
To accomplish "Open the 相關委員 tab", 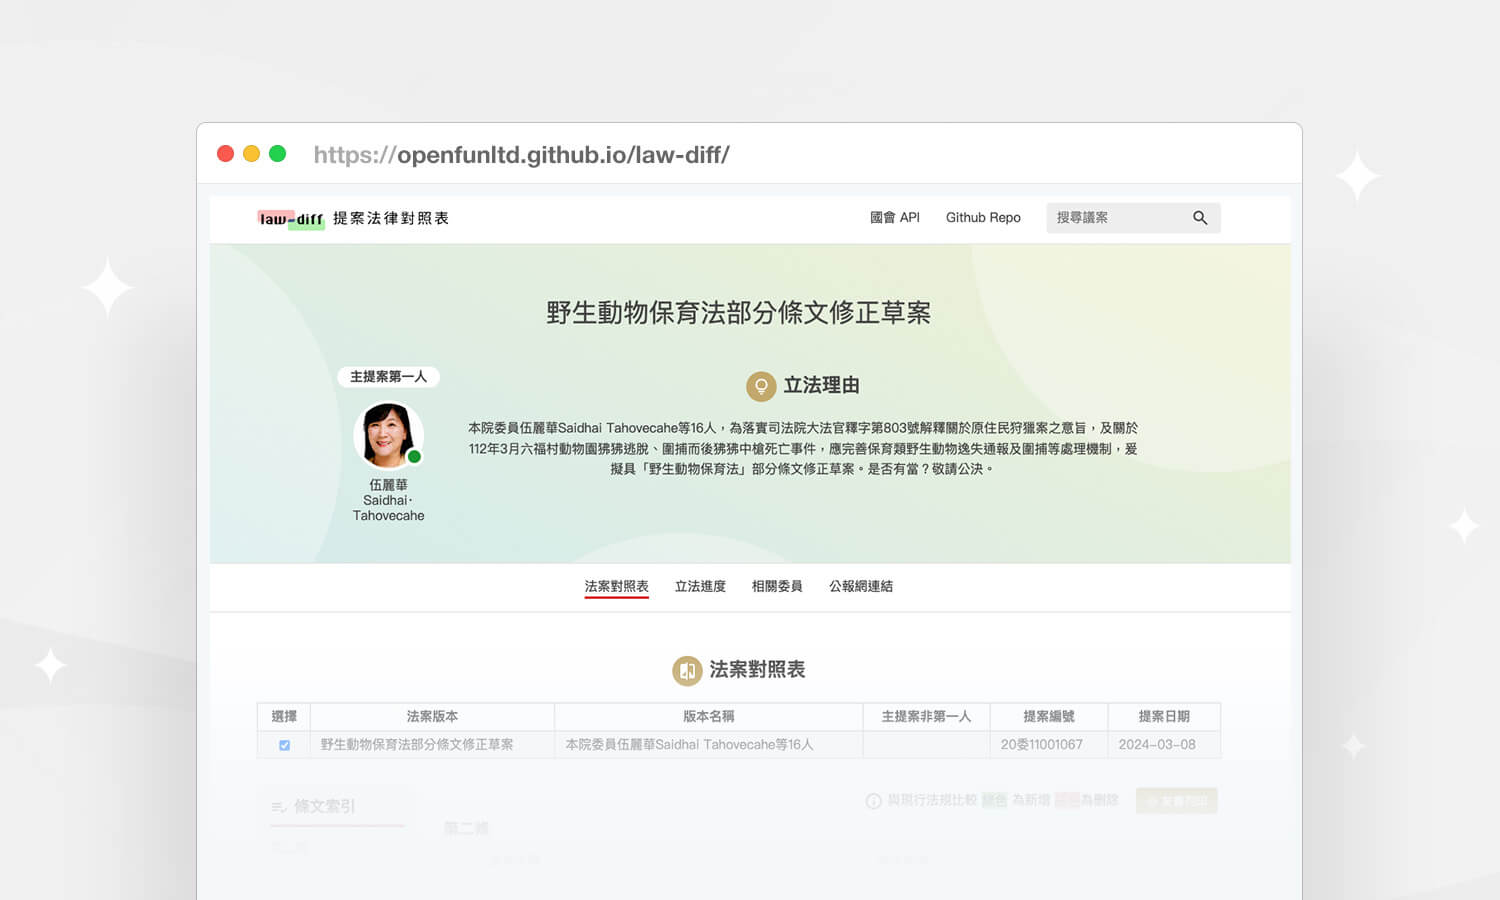I will point(777,587).
